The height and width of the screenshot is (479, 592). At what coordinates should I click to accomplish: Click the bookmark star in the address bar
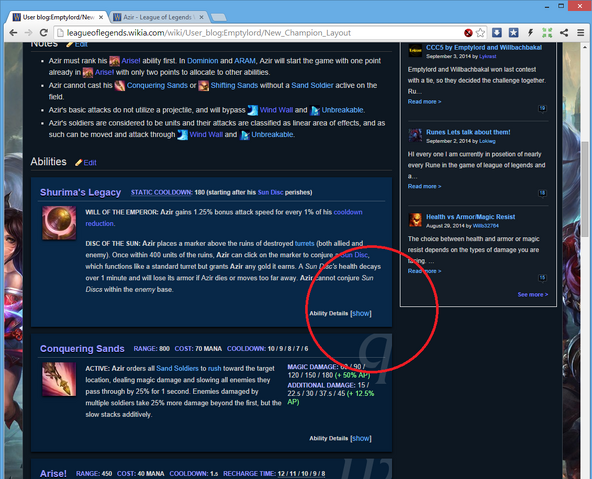480,33
